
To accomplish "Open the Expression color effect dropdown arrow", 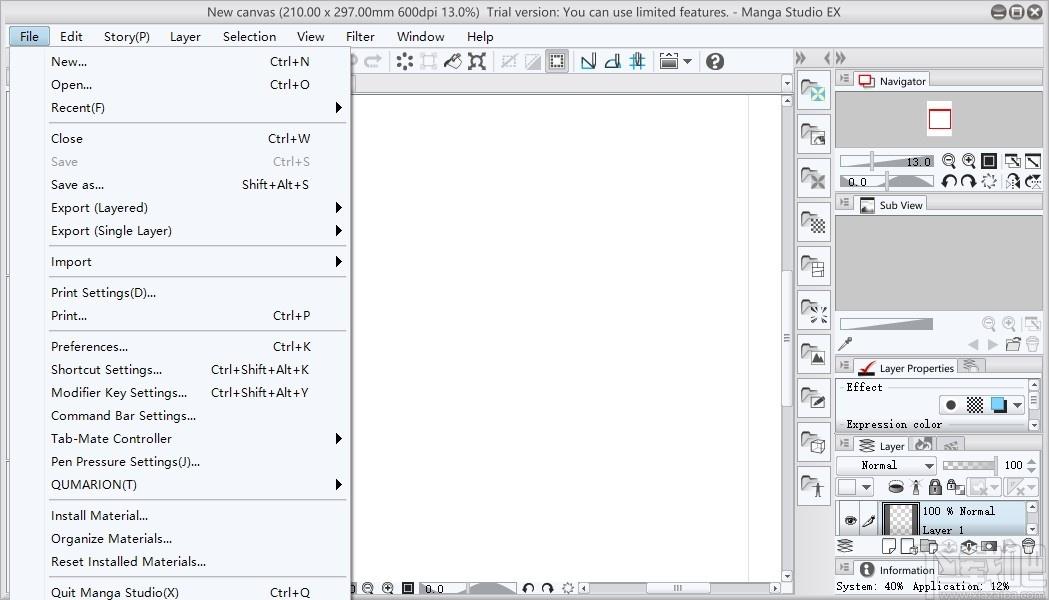I will pyautogui.click(x=1017, y=405).
